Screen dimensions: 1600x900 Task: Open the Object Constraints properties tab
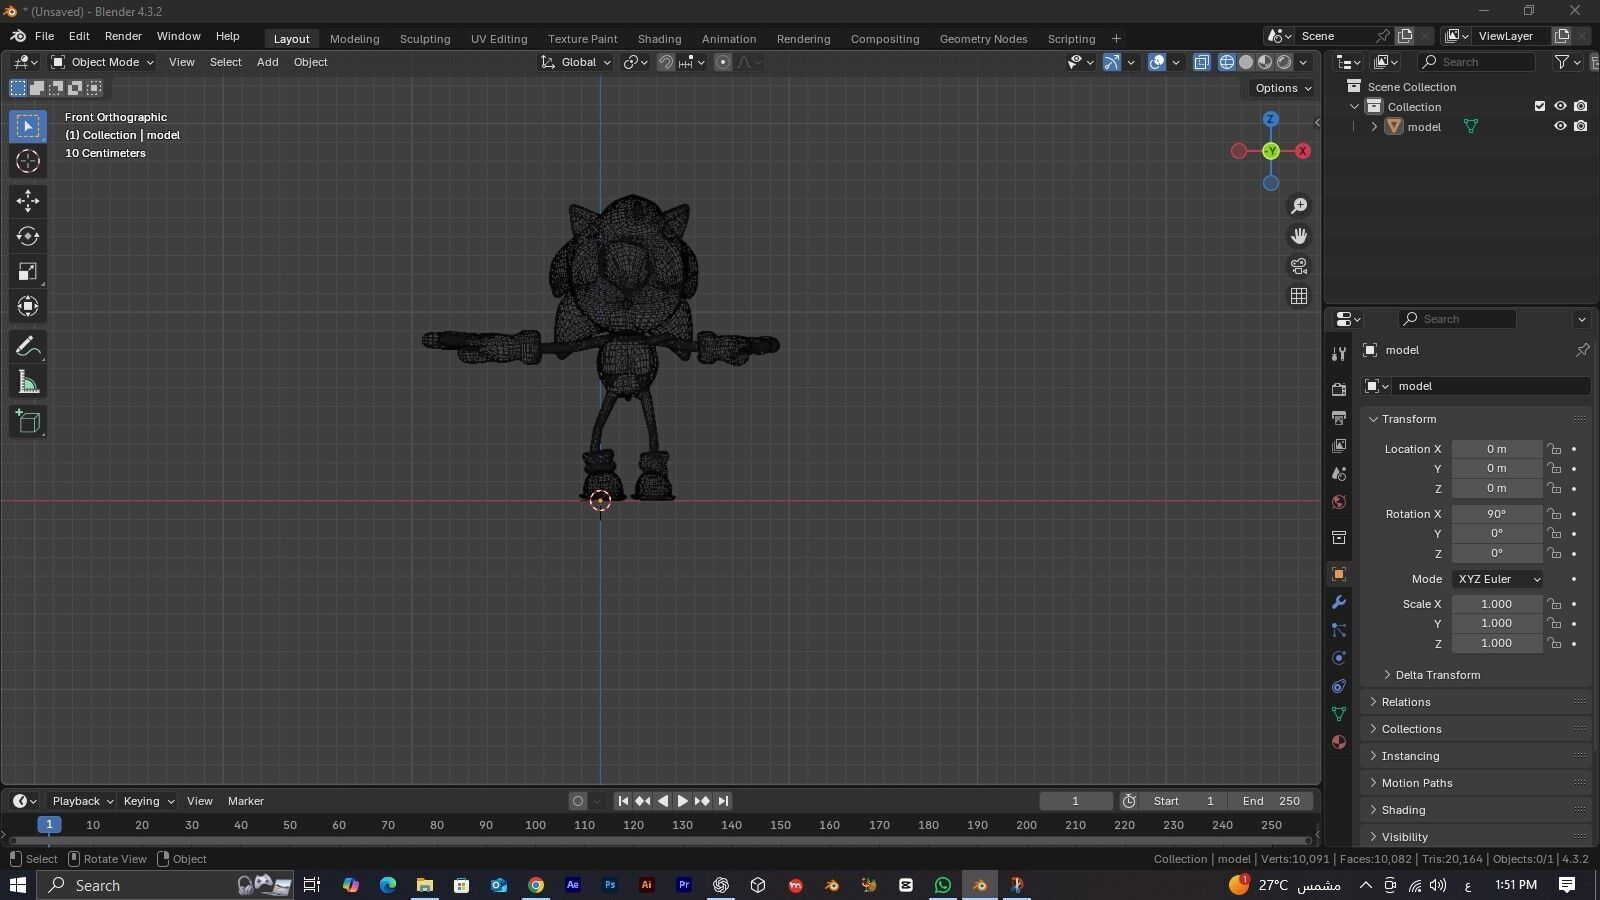tap(1339, 686)
